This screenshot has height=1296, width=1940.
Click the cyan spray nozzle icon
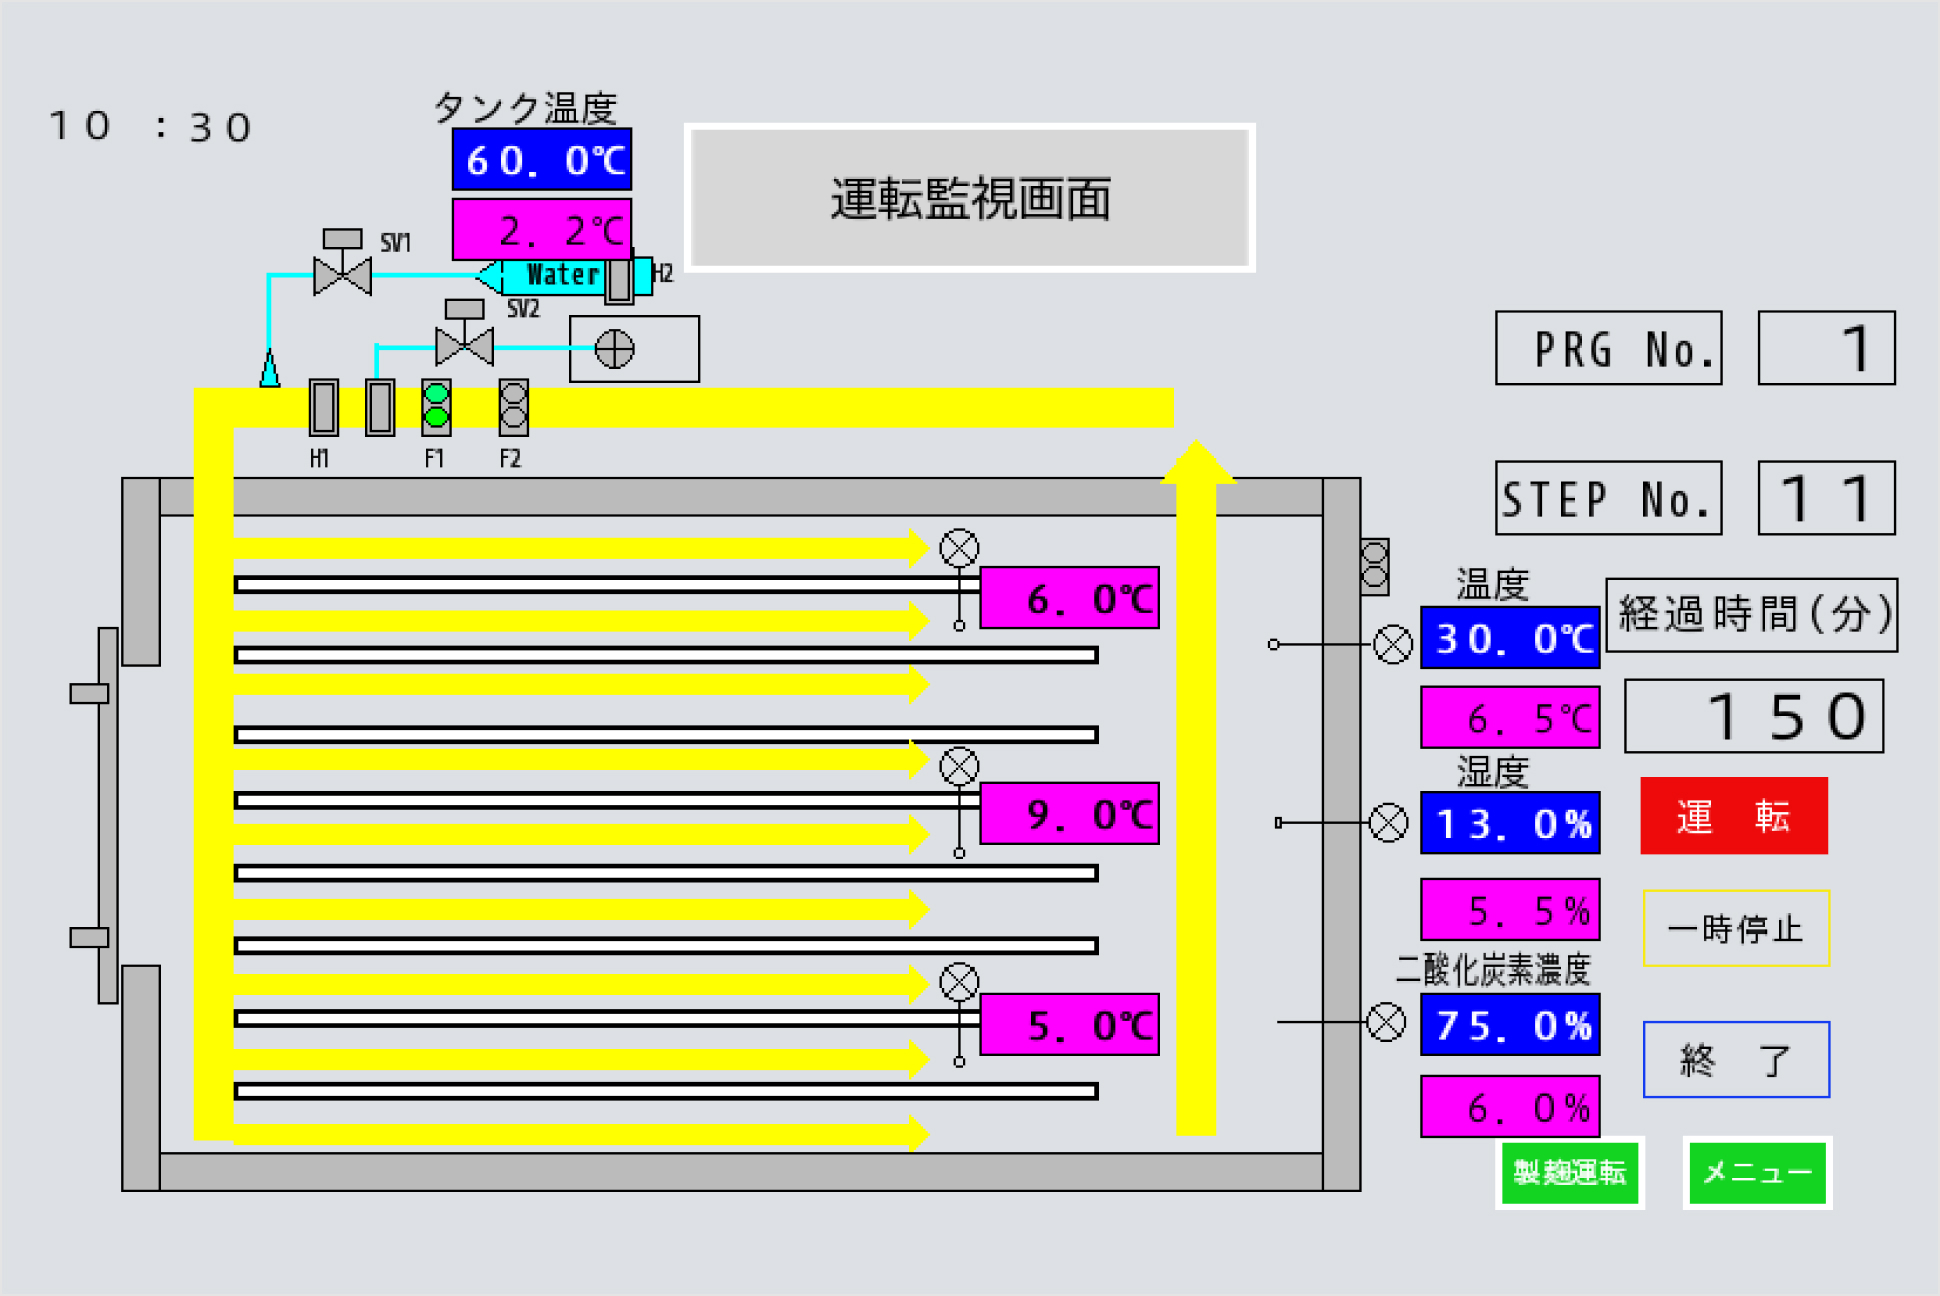pyautogui.click(x=269, y=368)
